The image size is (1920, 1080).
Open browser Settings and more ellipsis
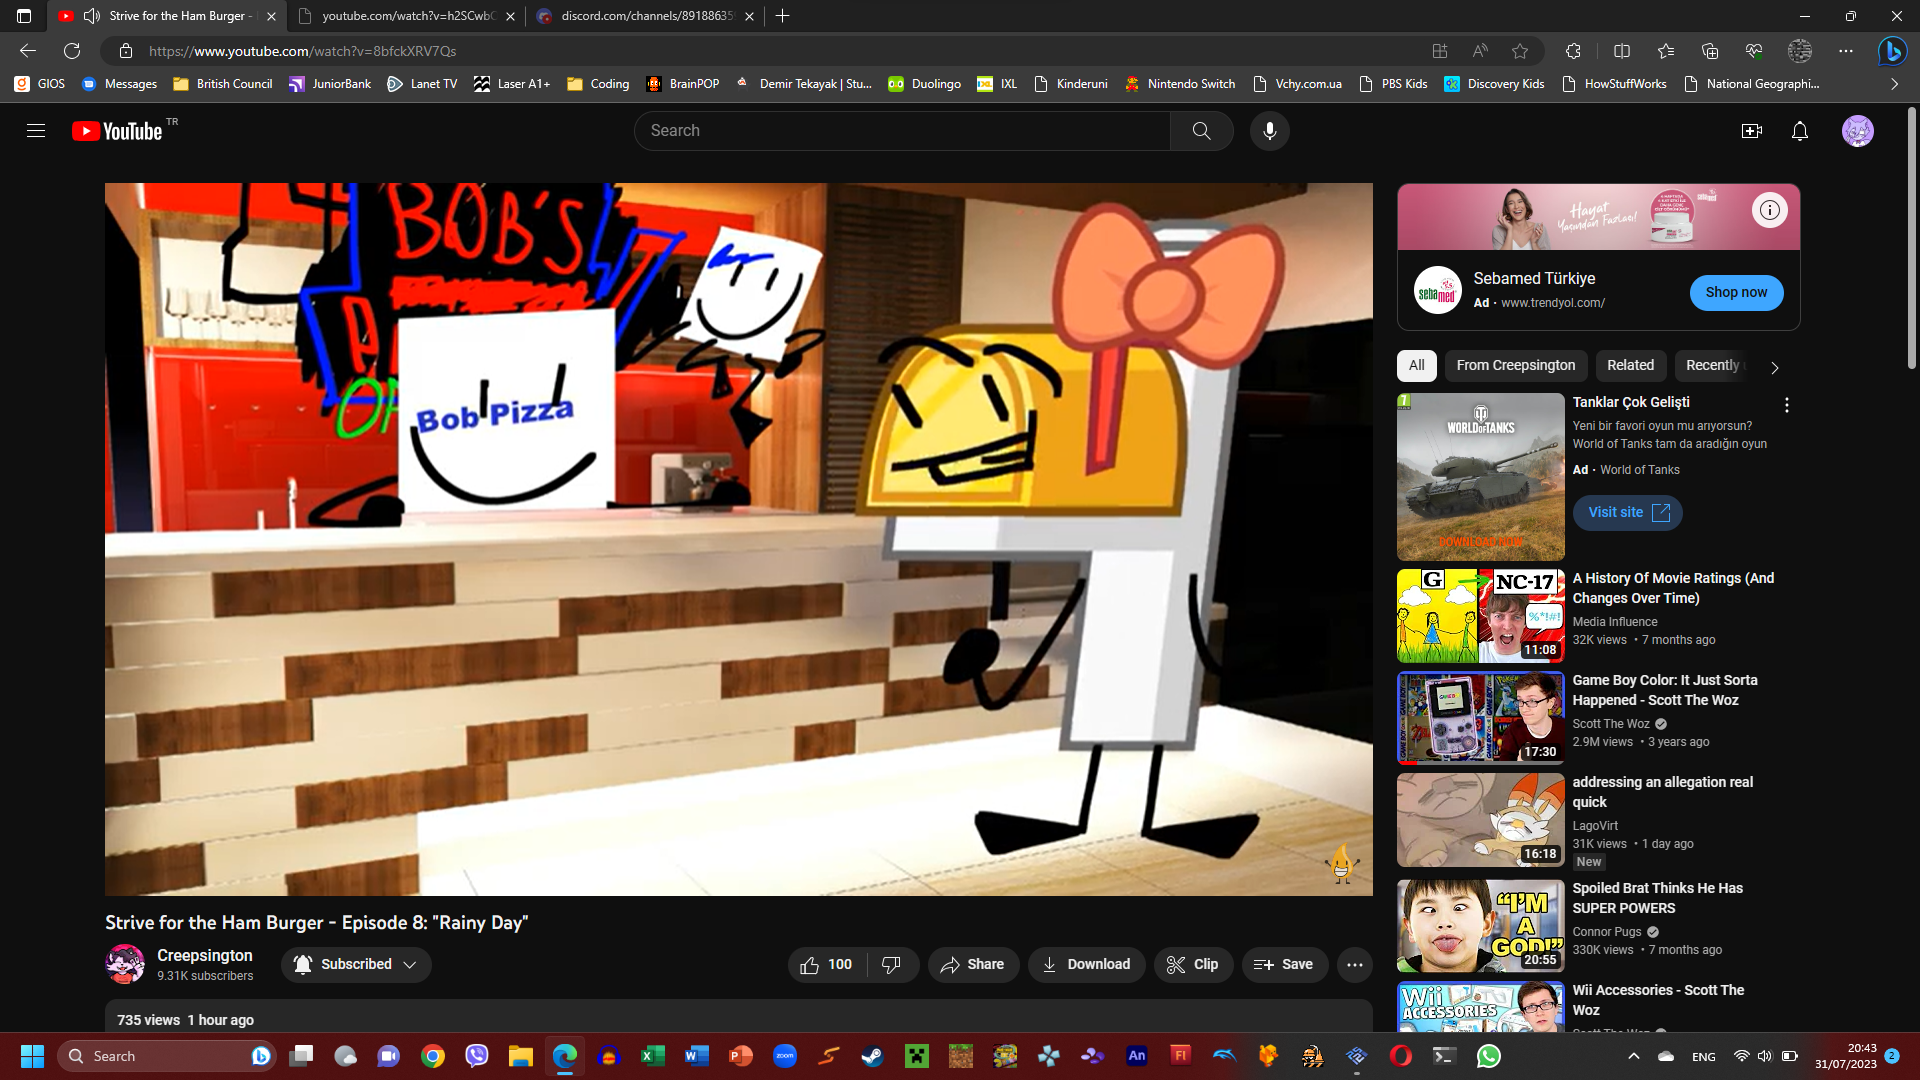[x=1846, y=51]
